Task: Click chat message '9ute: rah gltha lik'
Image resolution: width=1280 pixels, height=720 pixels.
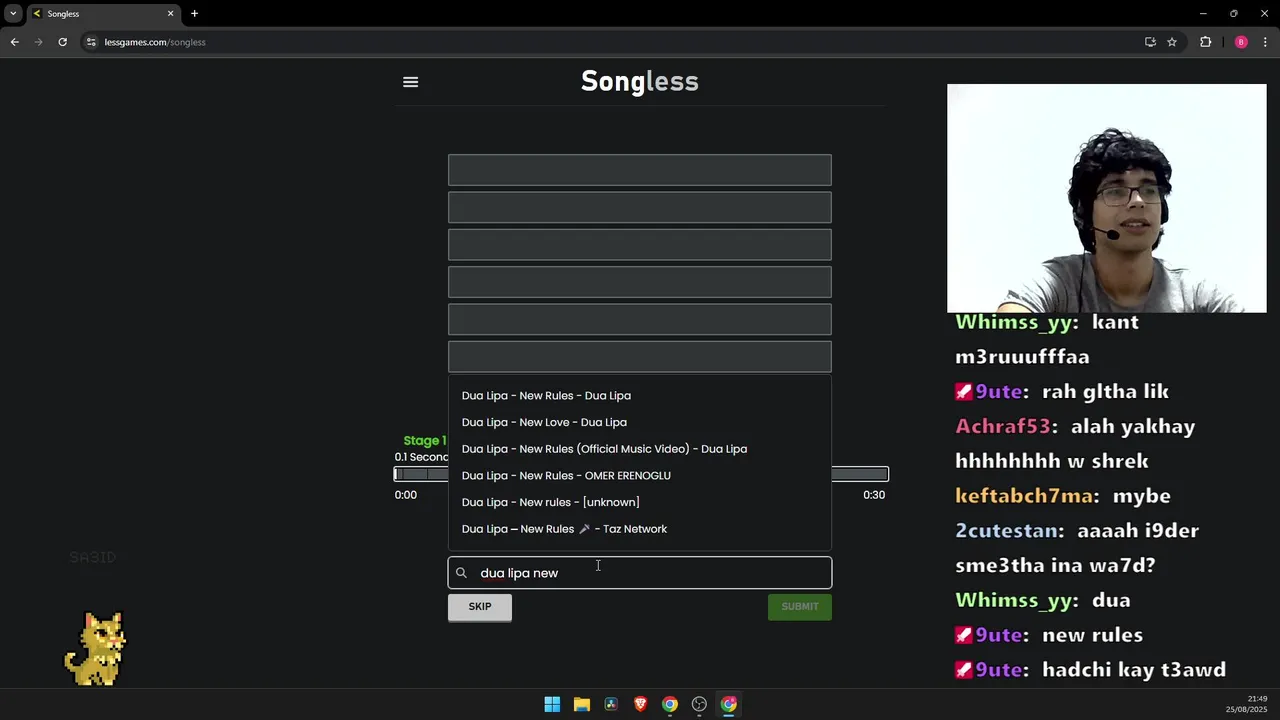Action: tap(1062, 392)
